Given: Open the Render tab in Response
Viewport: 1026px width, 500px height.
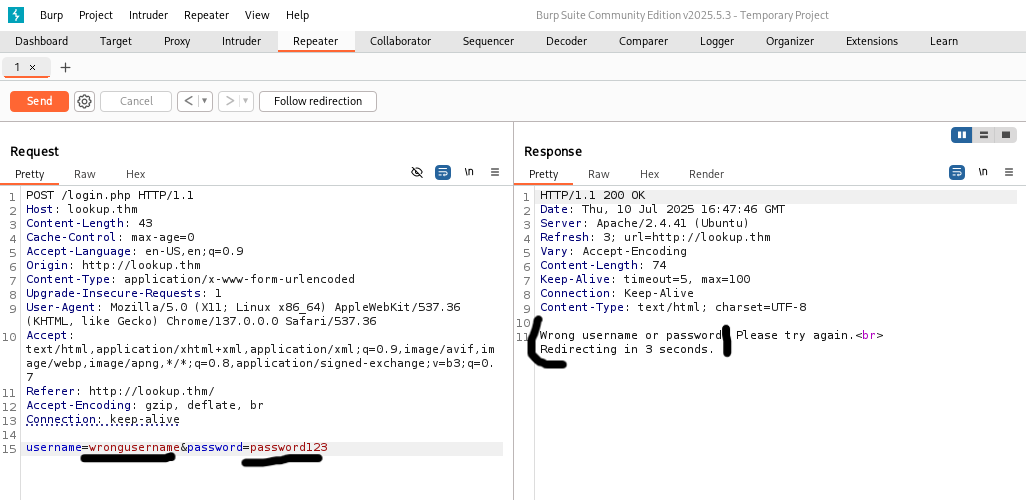Looking at the screenshot, I should pos(706,174).
